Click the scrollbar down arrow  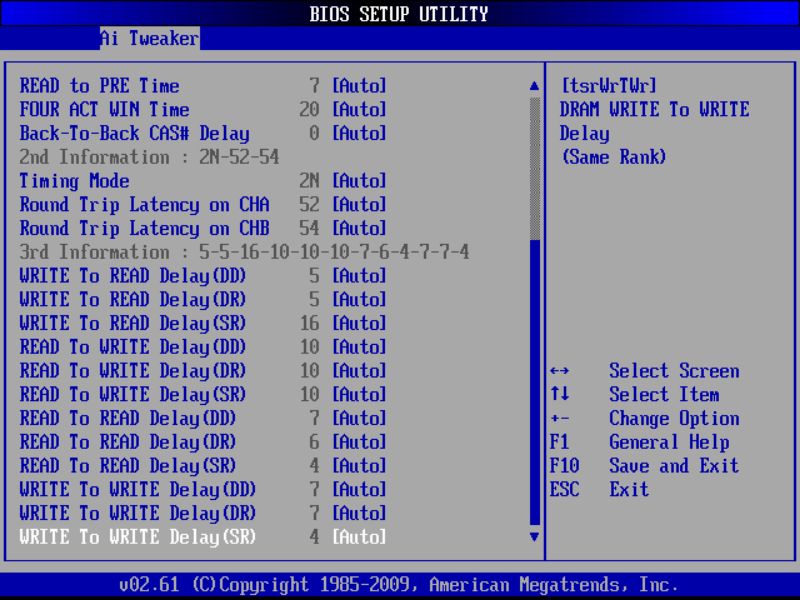[x=534, y=537]
